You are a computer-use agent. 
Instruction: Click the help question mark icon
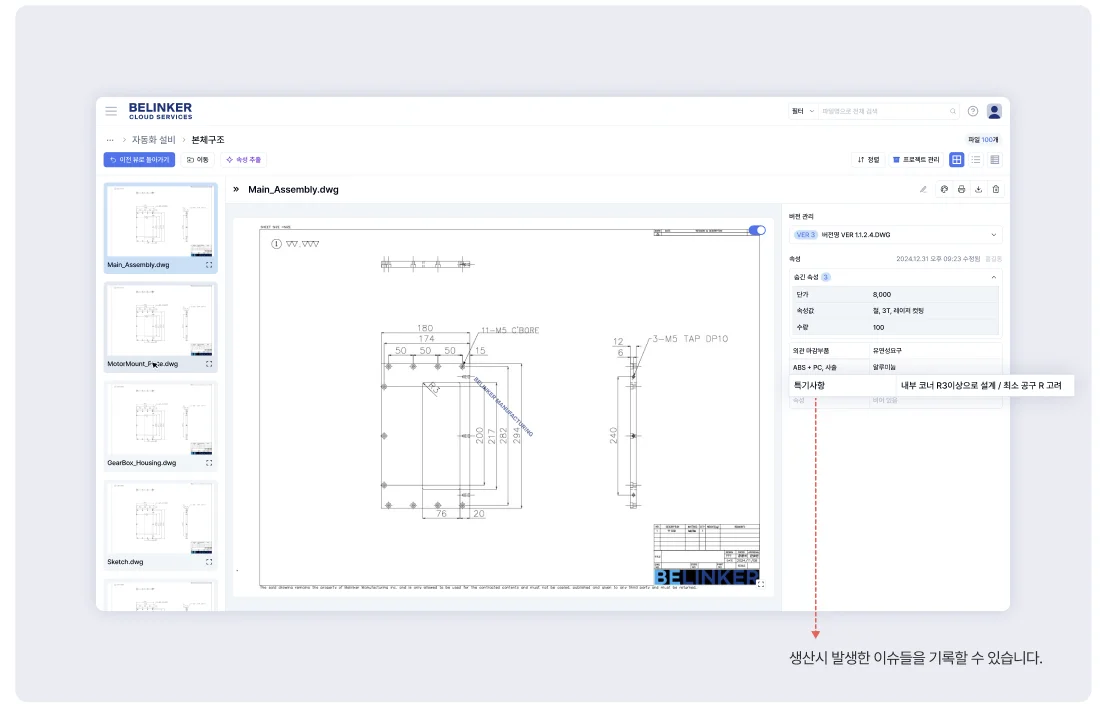(973, 111)
